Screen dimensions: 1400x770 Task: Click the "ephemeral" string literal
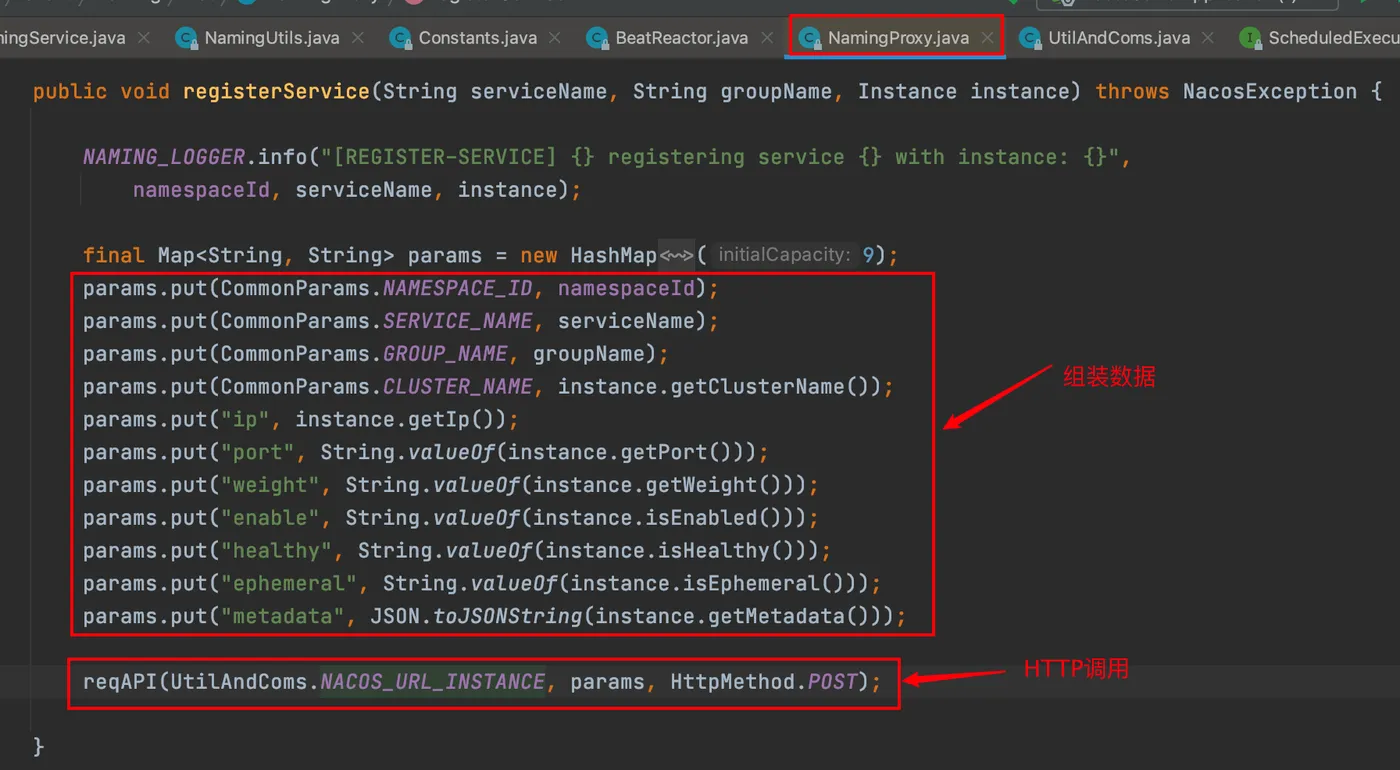(x=289, y=584)
